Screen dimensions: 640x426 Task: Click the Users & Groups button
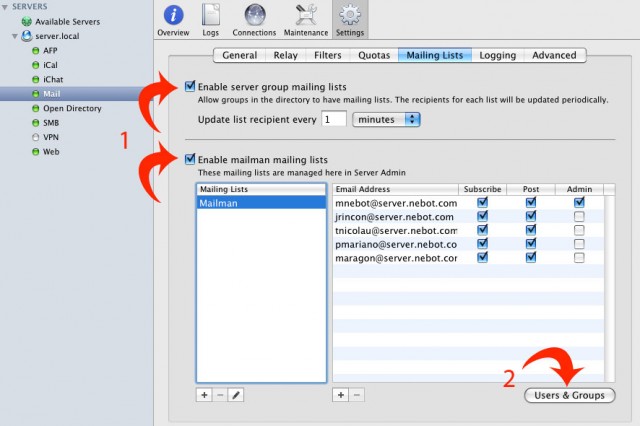(569, 395)
